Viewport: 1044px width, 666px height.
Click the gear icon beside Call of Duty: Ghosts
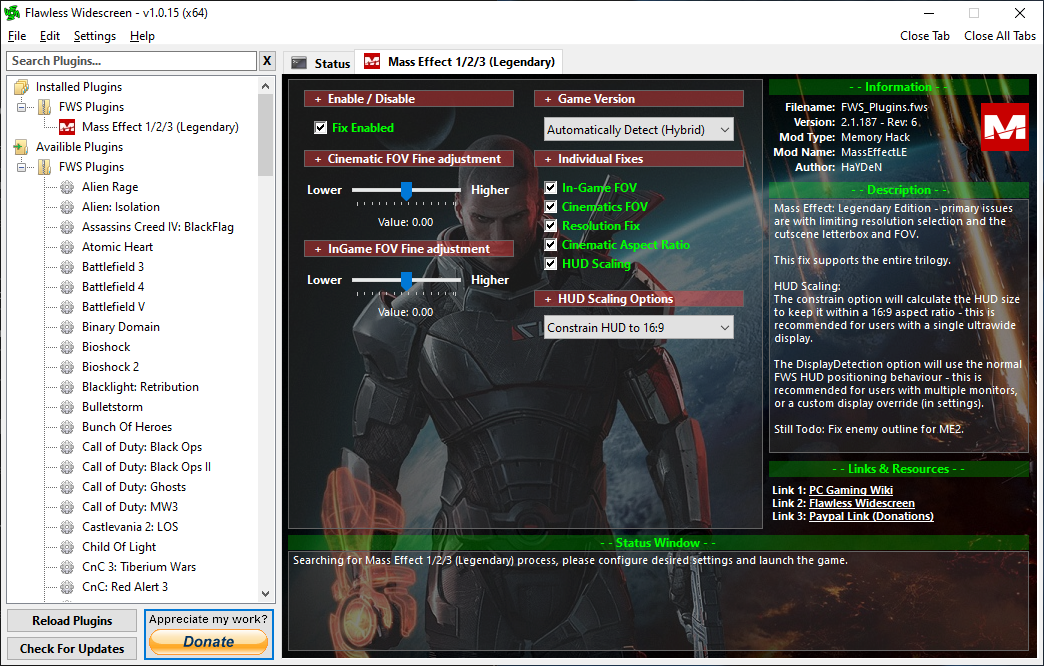click(67, 487)
